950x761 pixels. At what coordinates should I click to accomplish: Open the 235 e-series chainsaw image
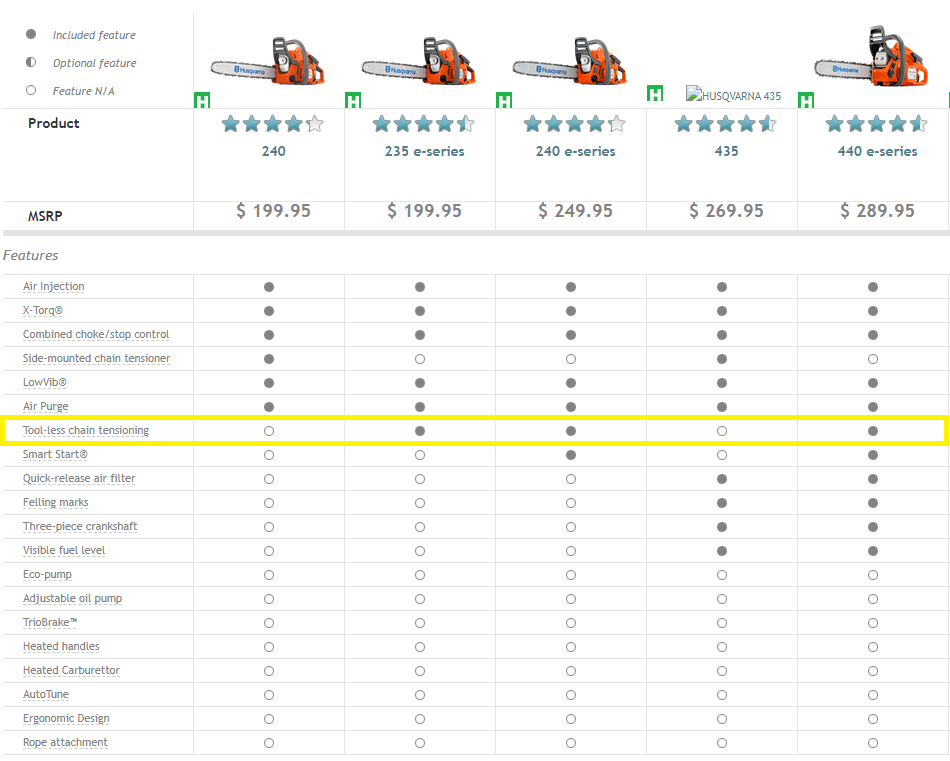point(419,61)
